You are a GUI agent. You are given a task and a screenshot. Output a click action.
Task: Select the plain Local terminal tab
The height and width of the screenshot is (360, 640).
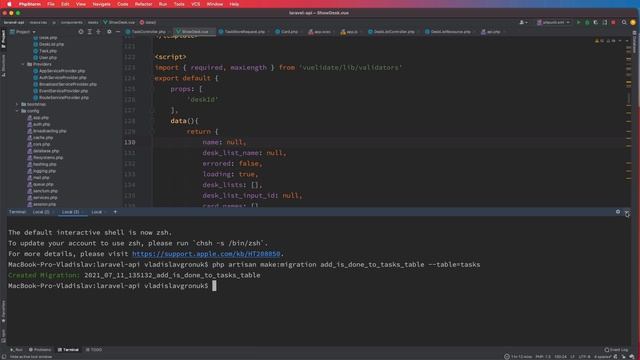point(97,212)
